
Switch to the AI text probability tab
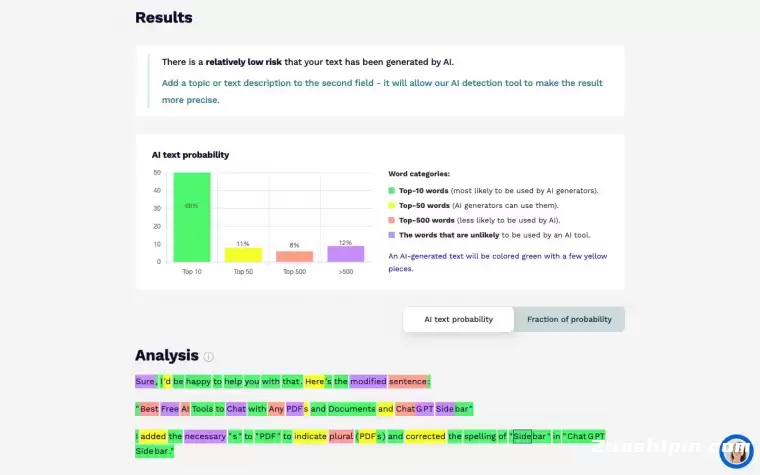458,319
